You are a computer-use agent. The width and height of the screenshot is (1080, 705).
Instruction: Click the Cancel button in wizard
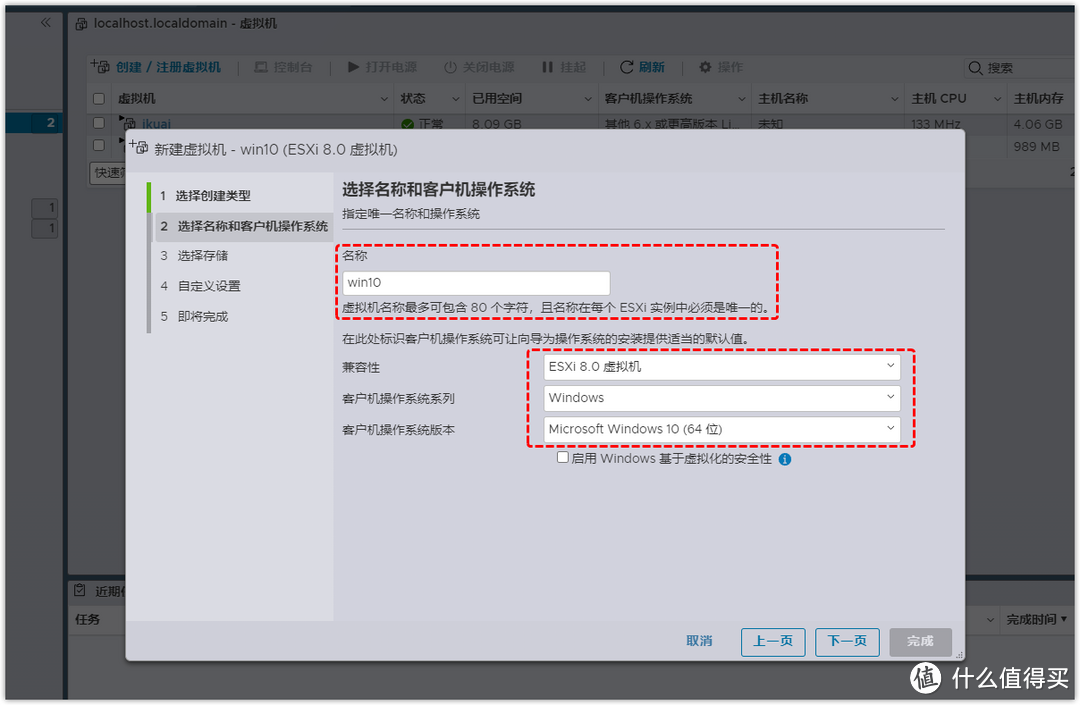699,642
